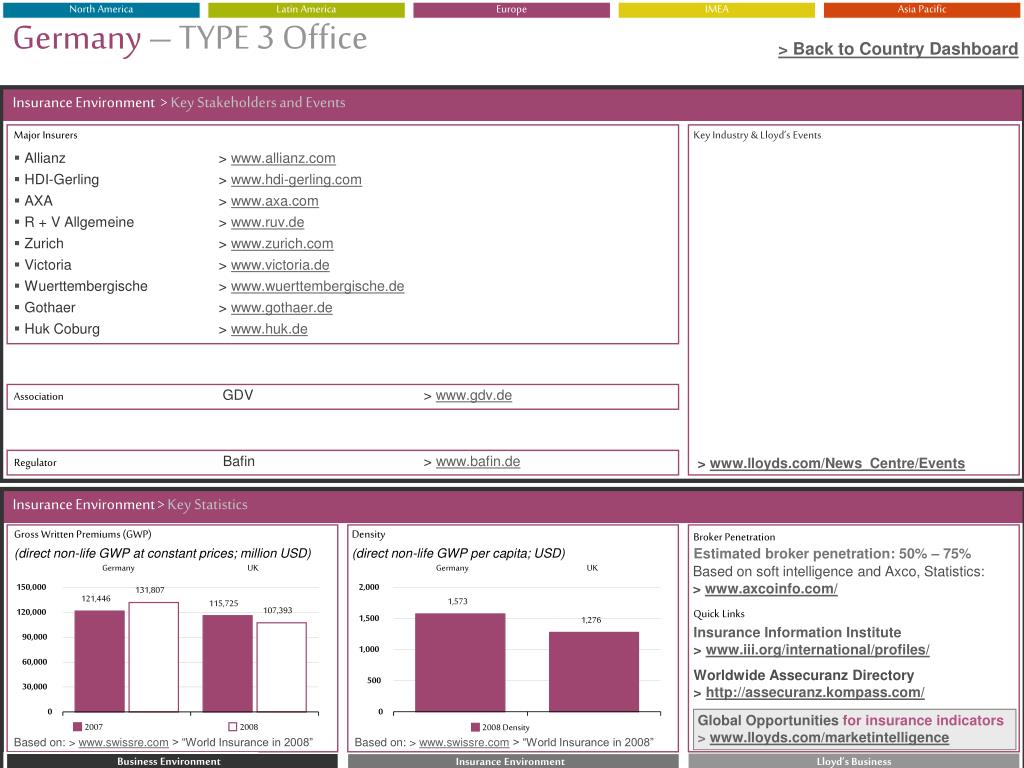Open www.hdi-gerling.com link
Viewport: 1024px width, 768px height.
pos(296,180)
